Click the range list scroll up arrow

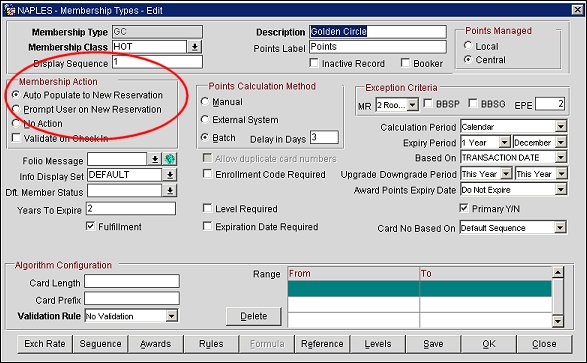(x=558, y=272)
